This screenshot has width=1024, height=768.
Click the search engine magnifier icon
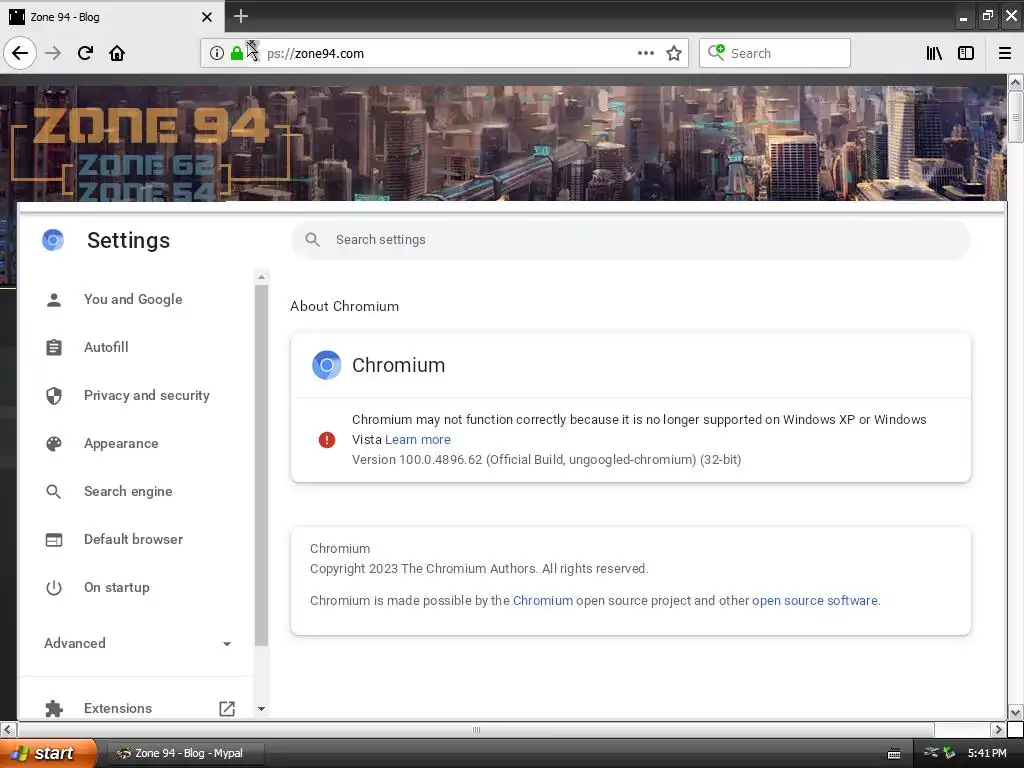coord(716,52)
